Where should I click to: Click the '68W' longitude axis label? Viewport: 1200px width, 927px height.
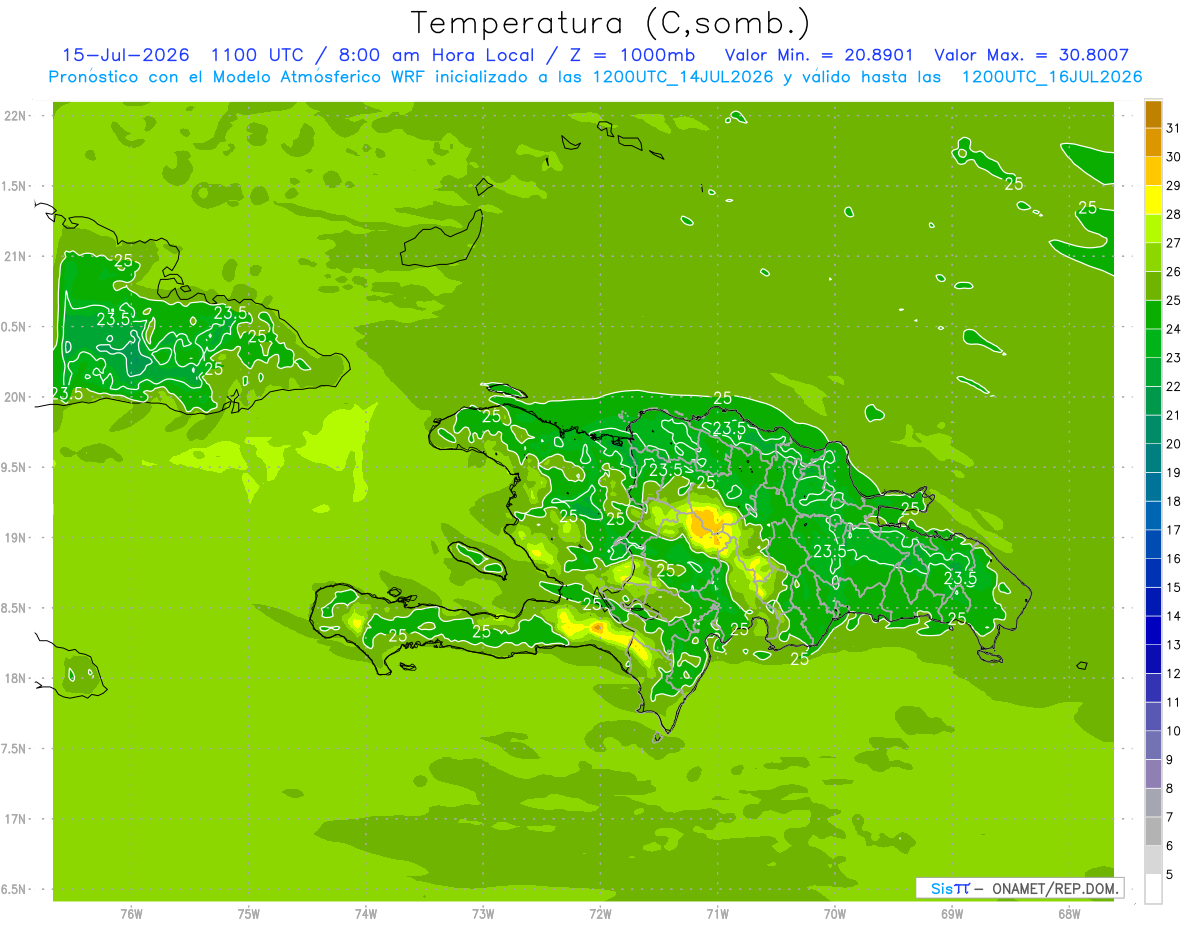pos(1069,914)
